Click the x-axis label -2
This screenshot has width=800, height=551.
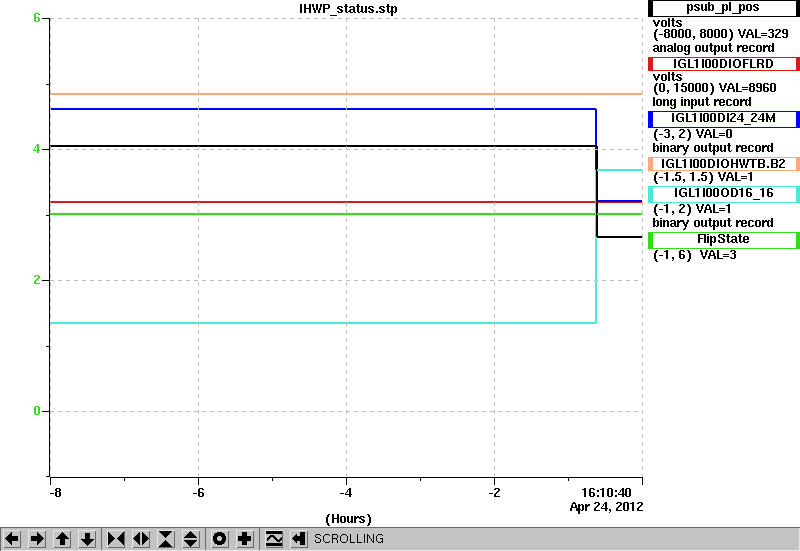(x=494, y=493)
